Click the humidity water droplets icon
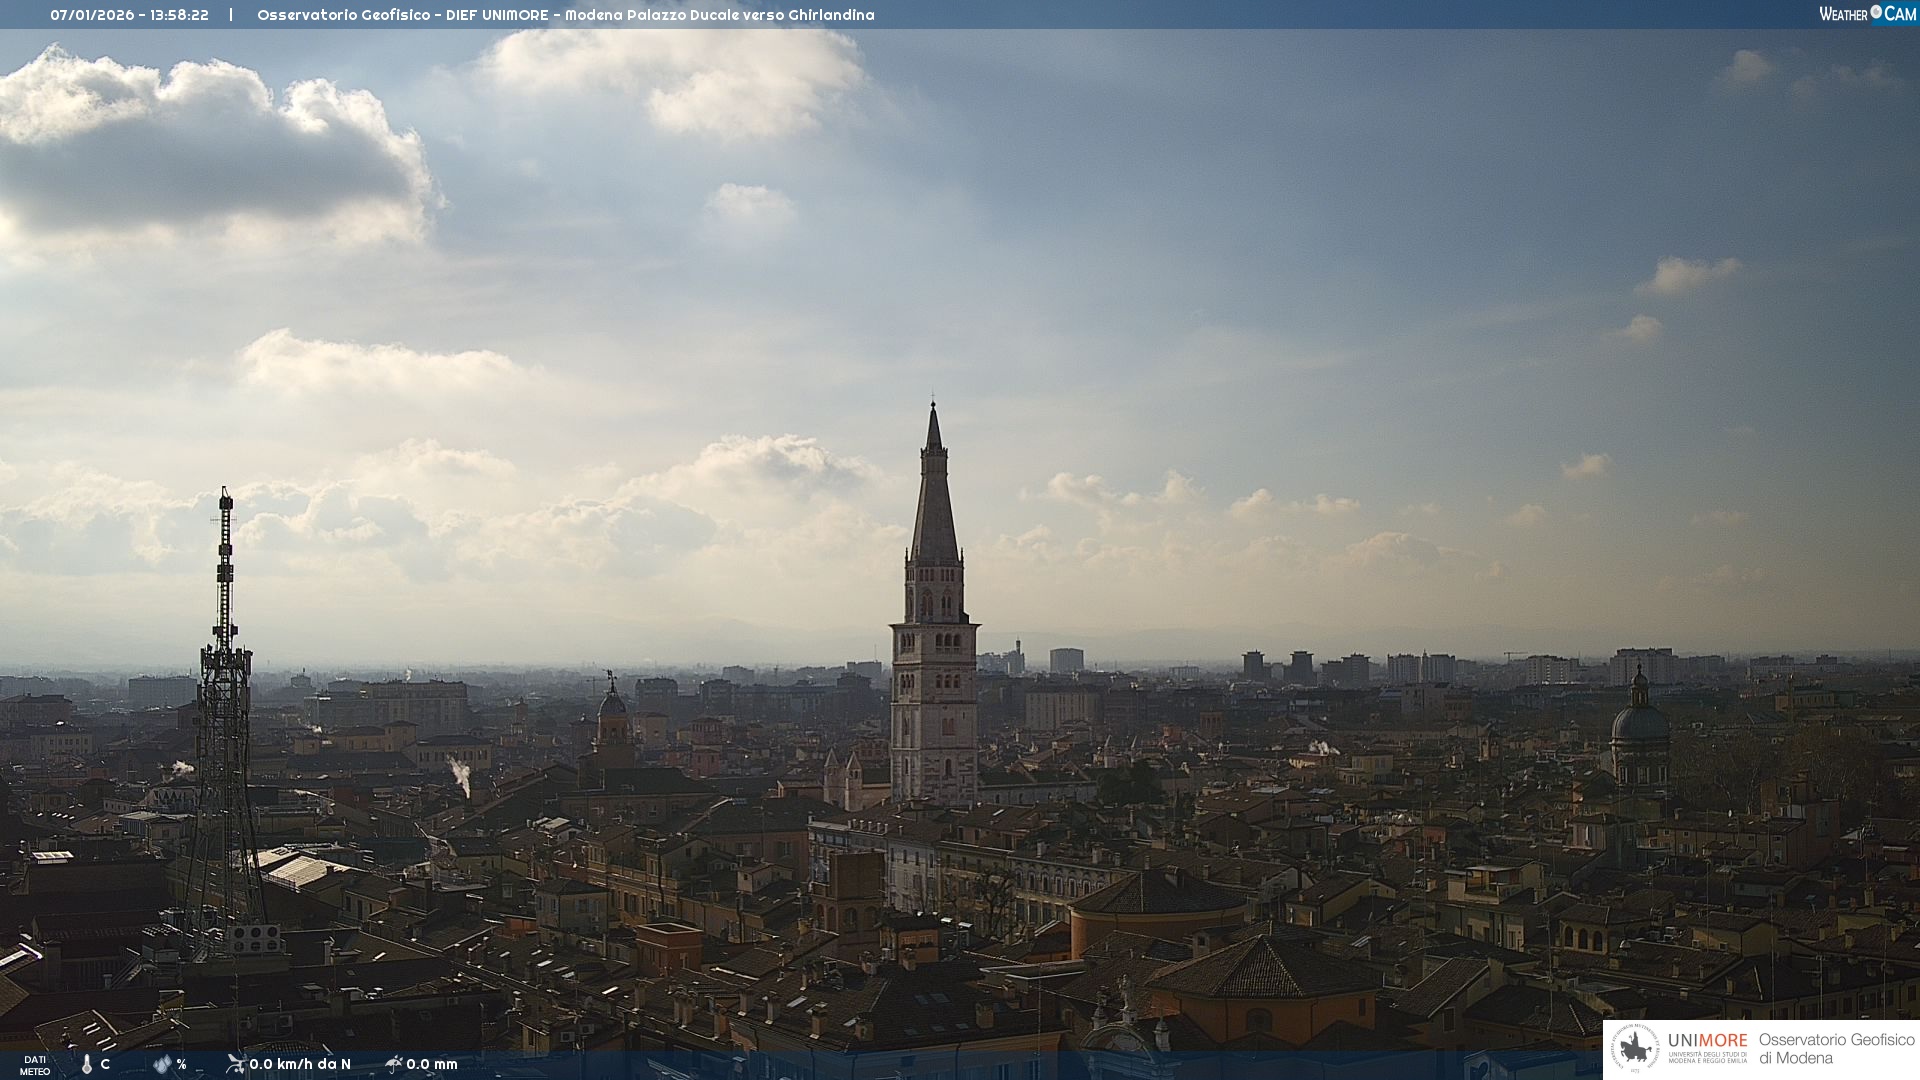This screenshot has width=1920, height=1080. (x=162, y=1064)
